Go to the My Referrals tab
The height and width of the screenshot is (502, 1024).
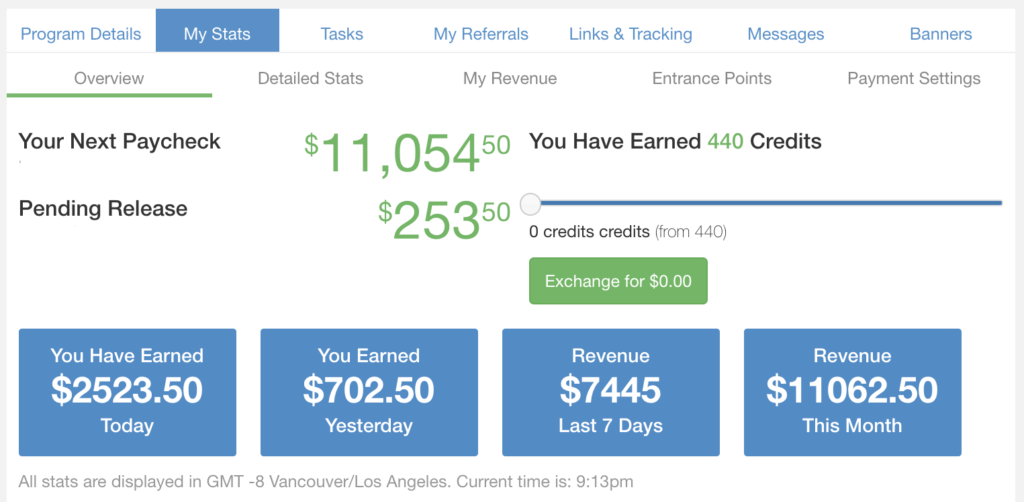[481, 34]
